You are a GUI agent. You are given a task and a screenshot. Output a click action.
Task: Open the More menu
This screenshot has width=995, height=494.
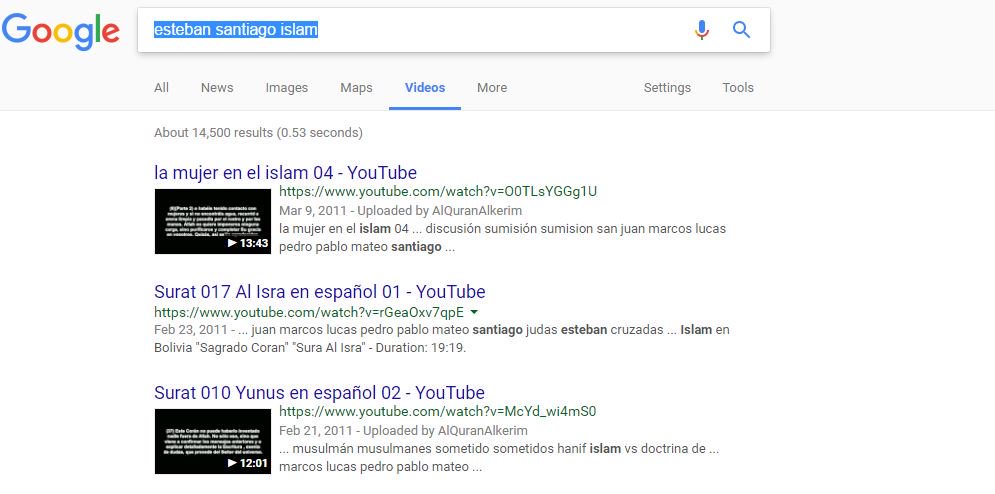coord(492,88)
